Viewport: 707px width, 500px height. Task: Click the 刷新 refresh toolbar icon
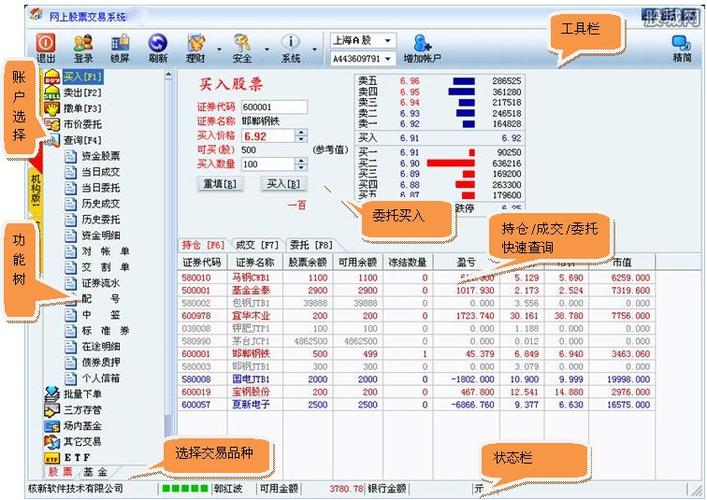[158, 48]
